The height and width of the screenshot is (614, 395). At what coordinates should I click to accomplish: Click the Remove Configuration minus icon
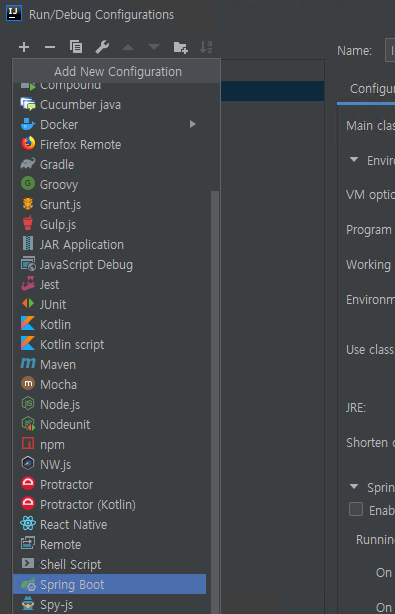[x=50, y=47]
